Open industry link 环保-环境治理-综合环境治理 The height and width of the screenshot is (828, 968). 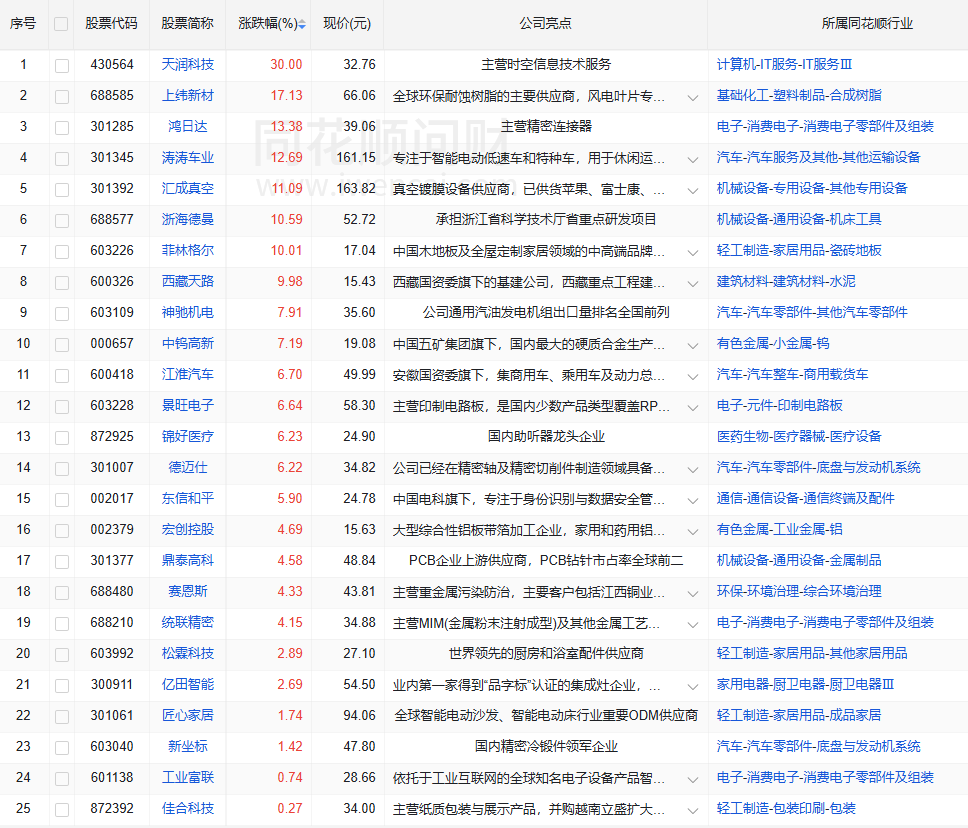(799, 591)
